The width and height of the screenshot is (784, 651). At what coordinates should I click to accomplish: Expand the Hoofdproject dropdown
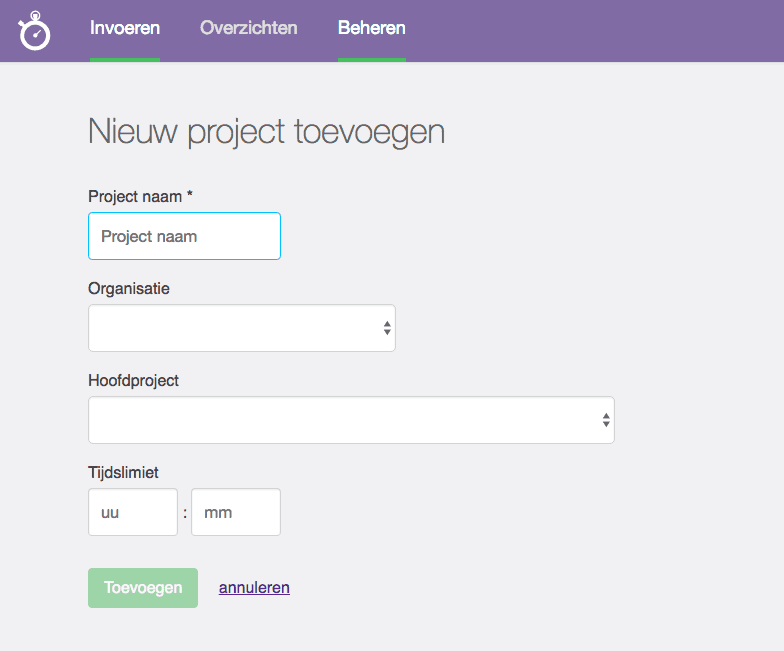click(352, 420)
